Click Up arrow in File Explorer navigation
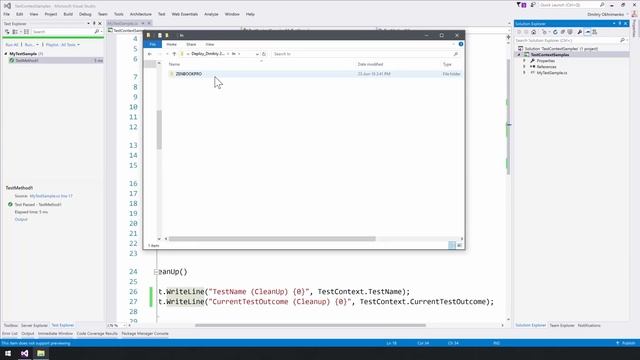 click(x=174, y=54)
